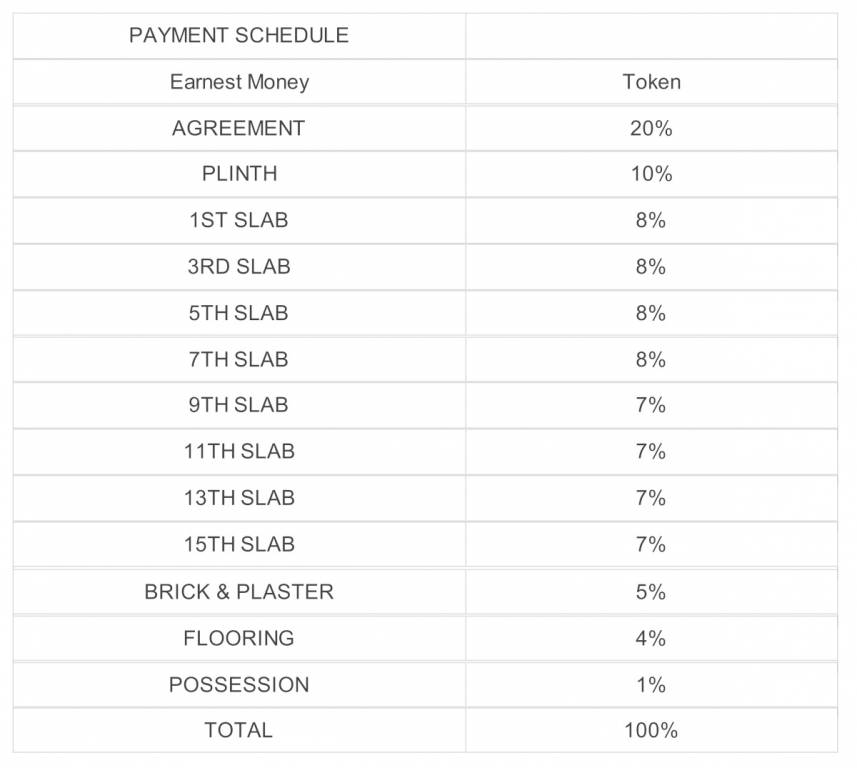Image resolution: width=857 pixels, height=768 pixels.
Task: Select the PLINTH row label
Action: click(x=239, y=174)
